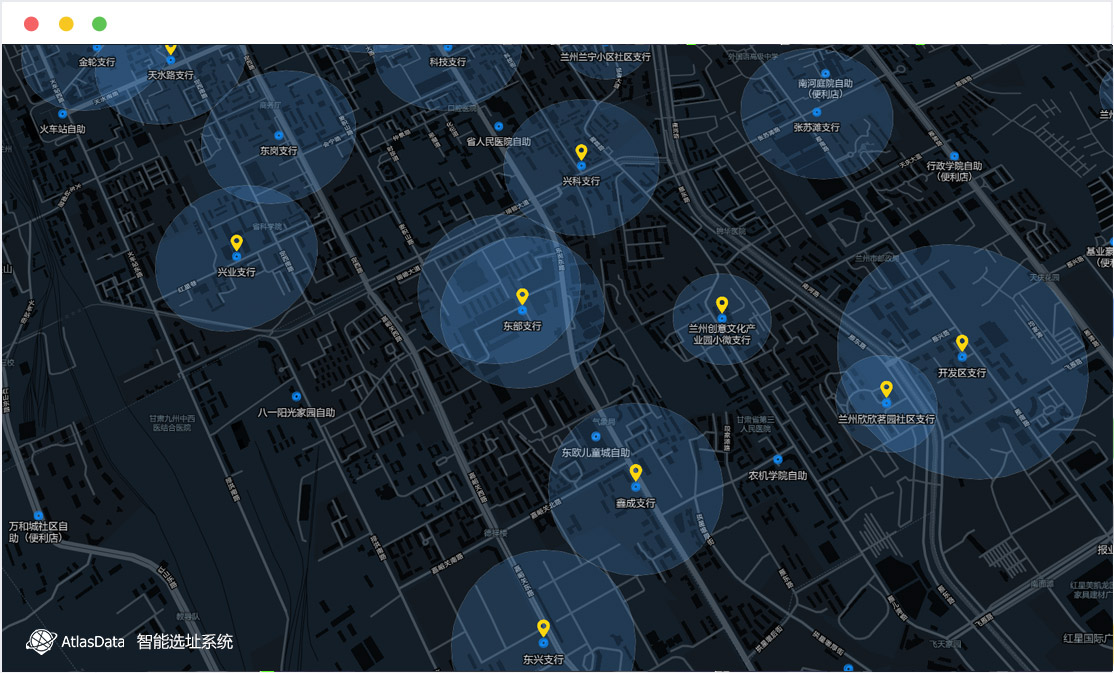The height and width of the screenshot is (673, 1114).
Task: Click the AtlasData globe logo
Action: [x=41, y=641]
